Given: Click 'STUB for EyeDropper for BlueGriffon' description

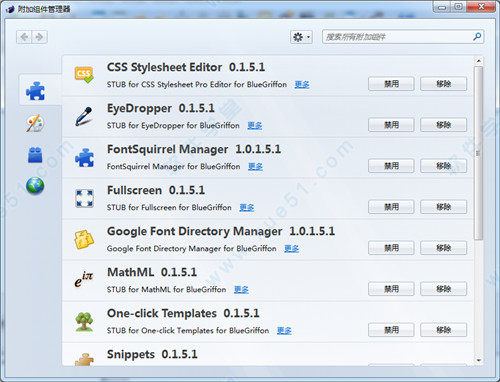Looking at the screenshot, I should [173, 126].
